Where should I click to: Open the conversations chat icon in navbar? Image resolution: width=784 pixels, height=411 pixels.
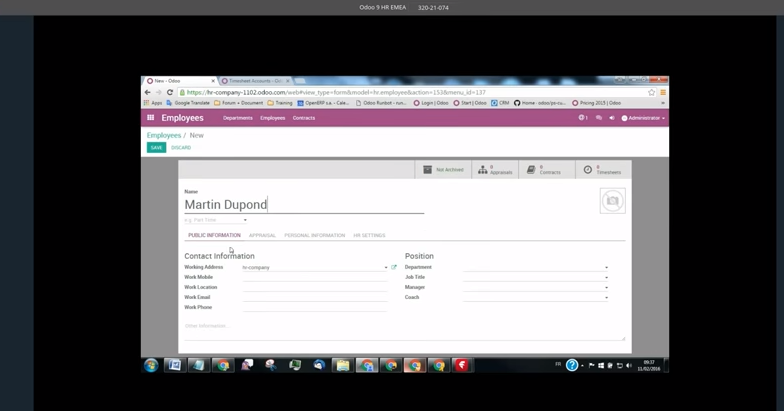pyautogui.click(x=599, y=118)
